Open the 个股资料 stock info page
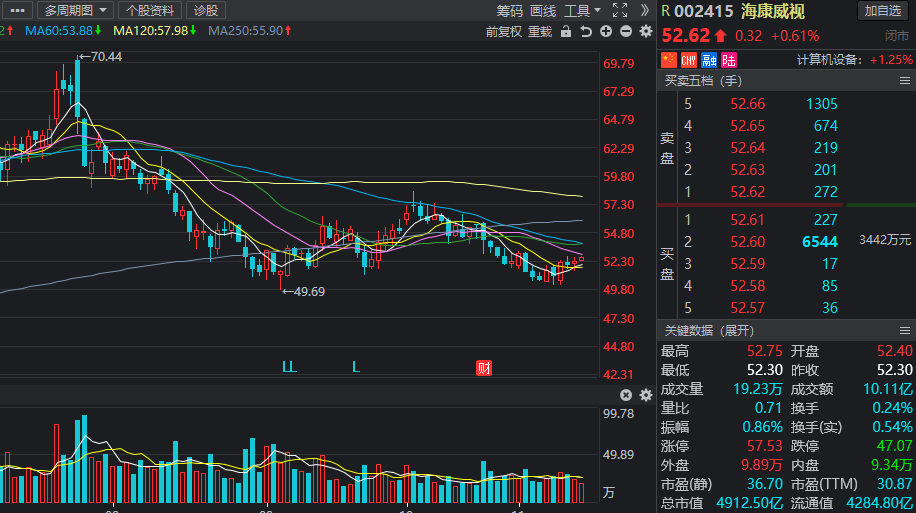The image size is (916, 513). (x=150, y=11)
